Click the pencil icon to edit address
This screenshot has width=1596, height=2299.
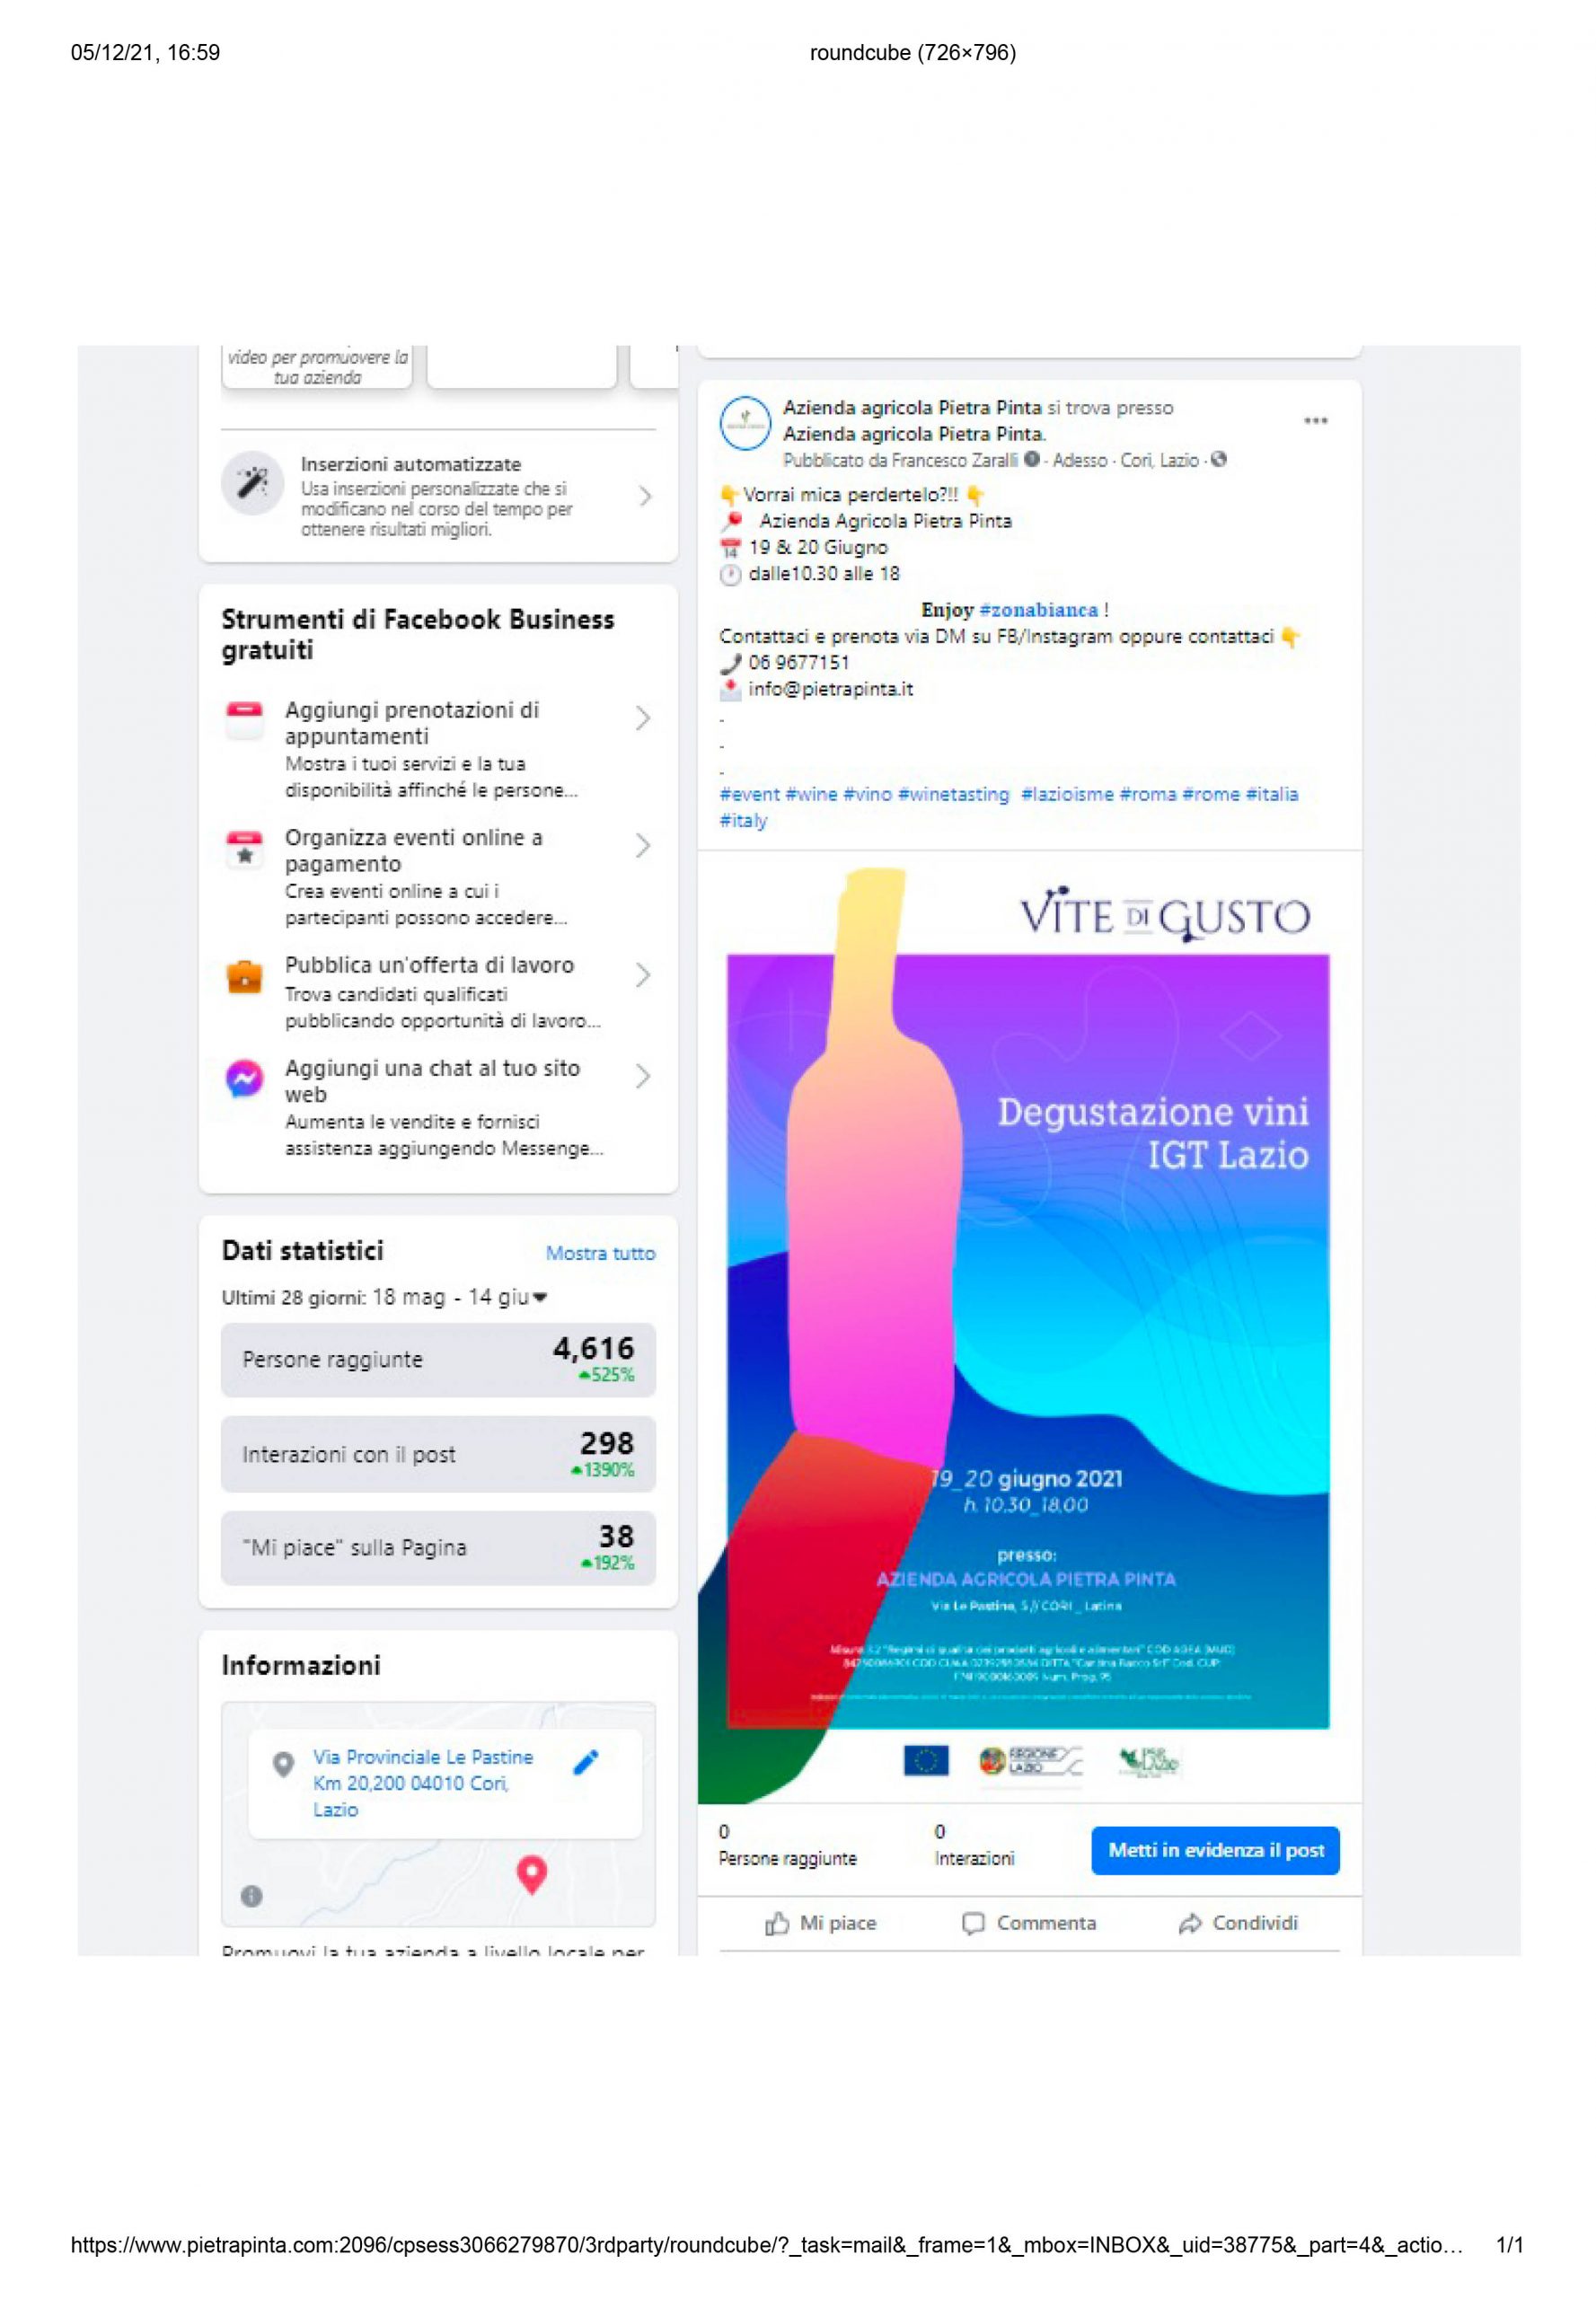pyautogui.click(x=586, y=1761)
